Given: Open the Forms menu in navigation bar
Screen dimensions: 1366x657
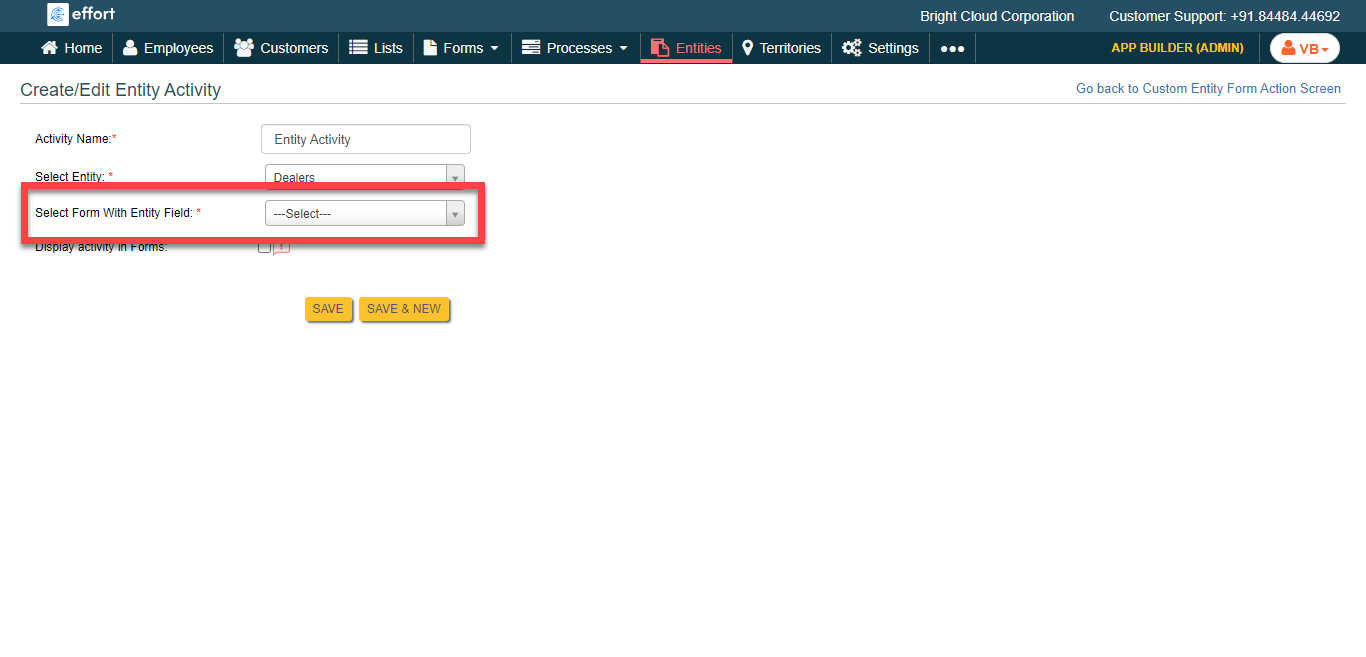Looking at the screenshot, I should (461, 48).
